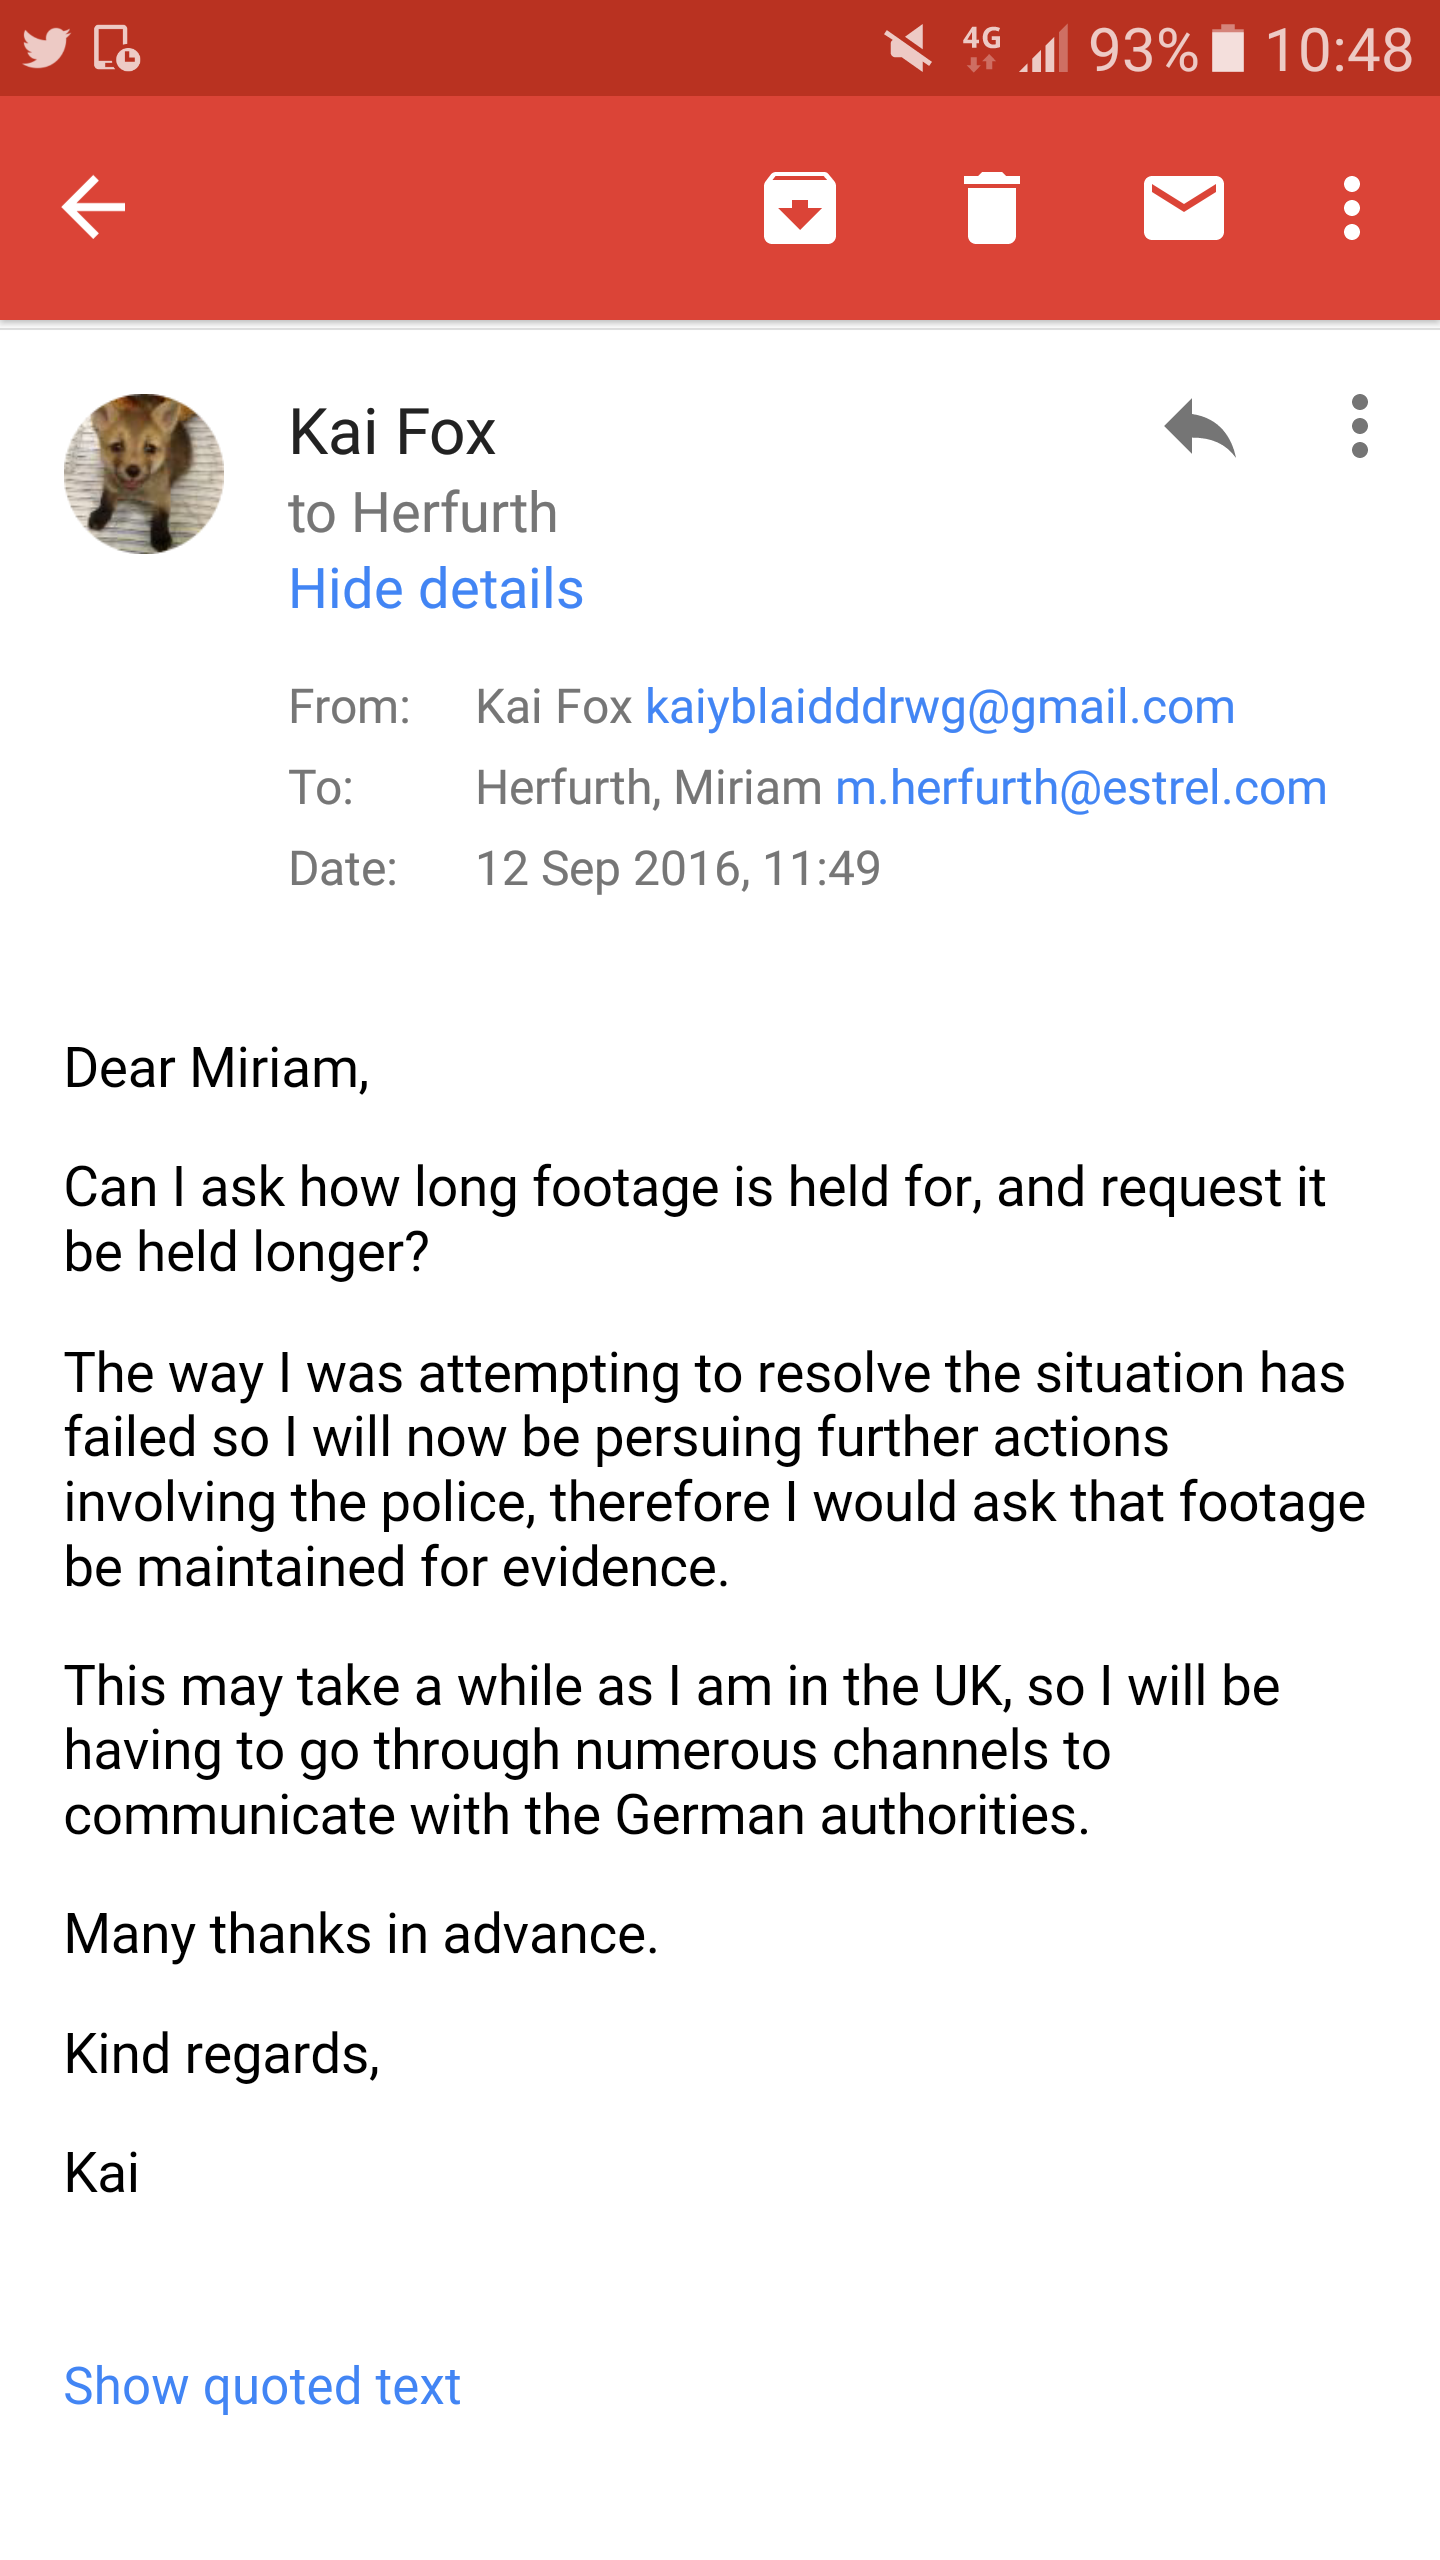The width and height of the screenshot is (1440, 2560).
Task: Collapse header with Hide details
Action: point(436,589)
